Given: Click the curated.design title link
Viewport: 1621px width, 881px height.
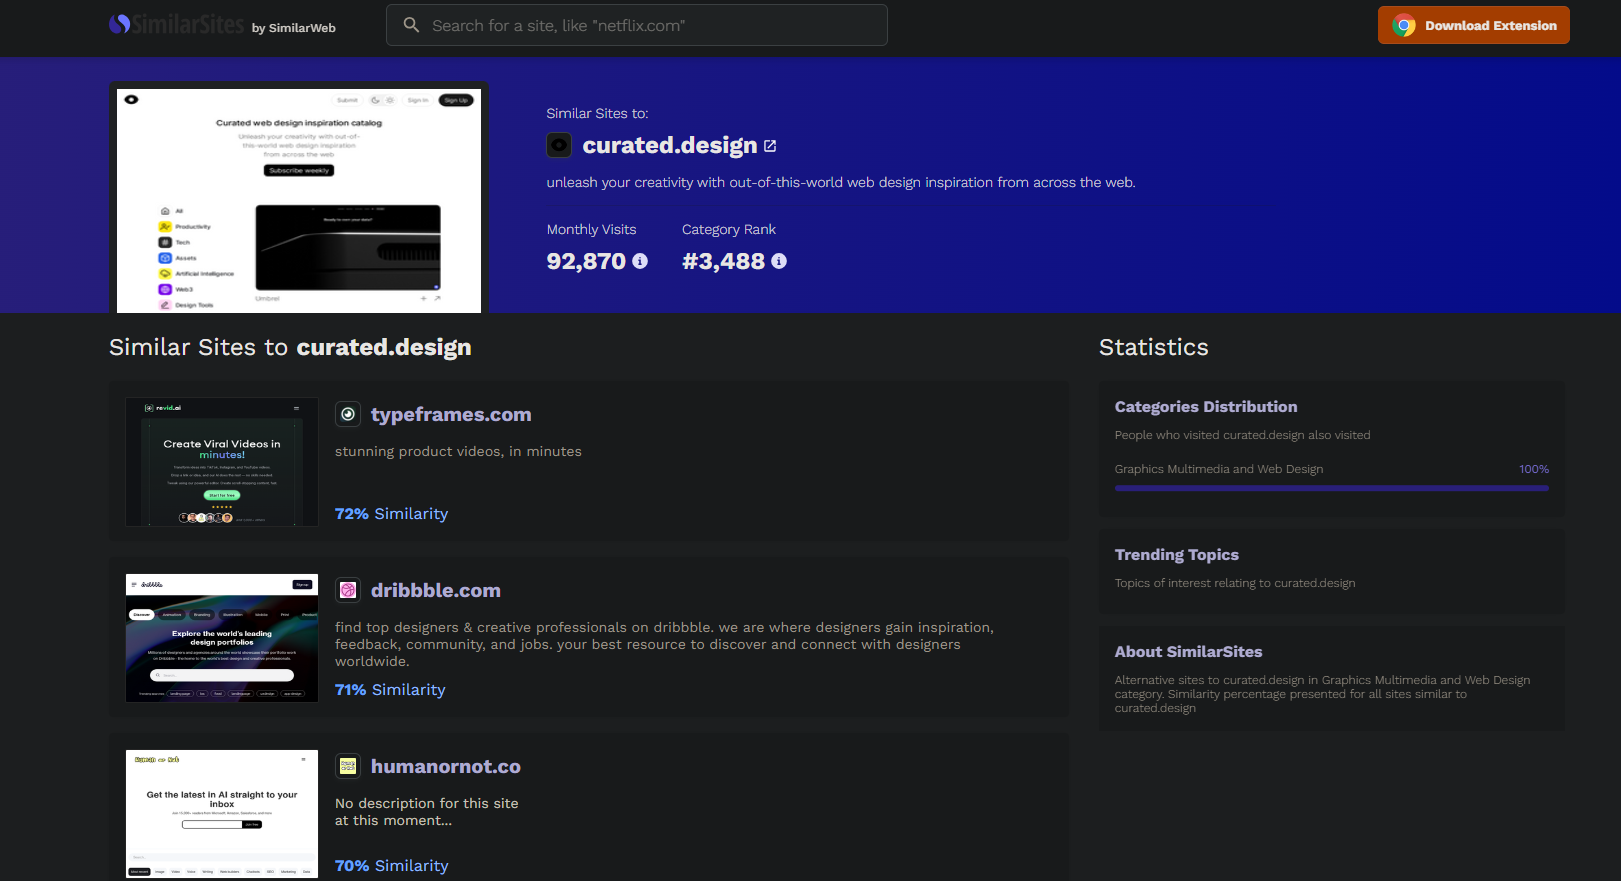Looking at the screenshot, I should point(669,146).
